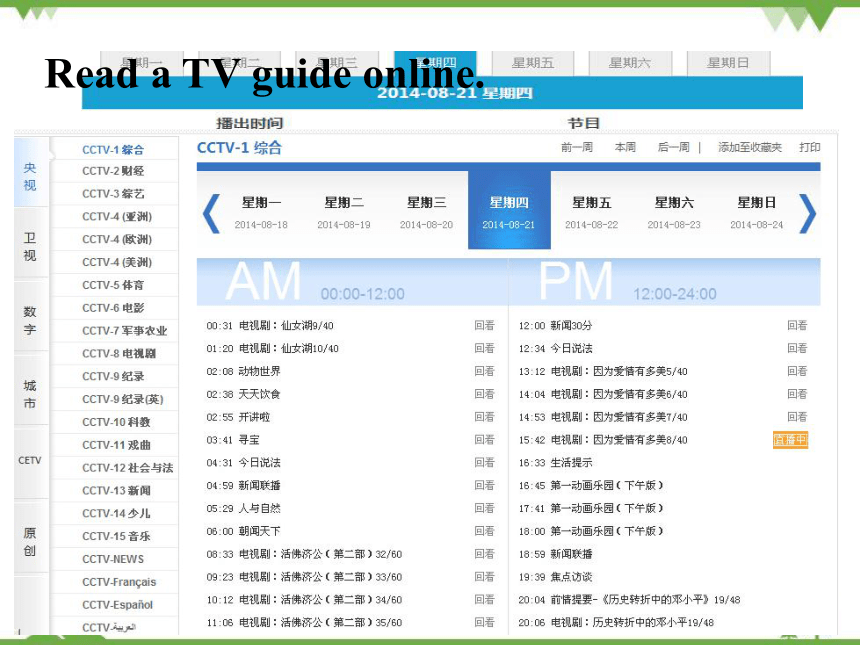Viewport: 860px width, 645px height.
Task: Choose CCTV-4 (欧洲) in the channel list
Action: (x=117, y=240)
